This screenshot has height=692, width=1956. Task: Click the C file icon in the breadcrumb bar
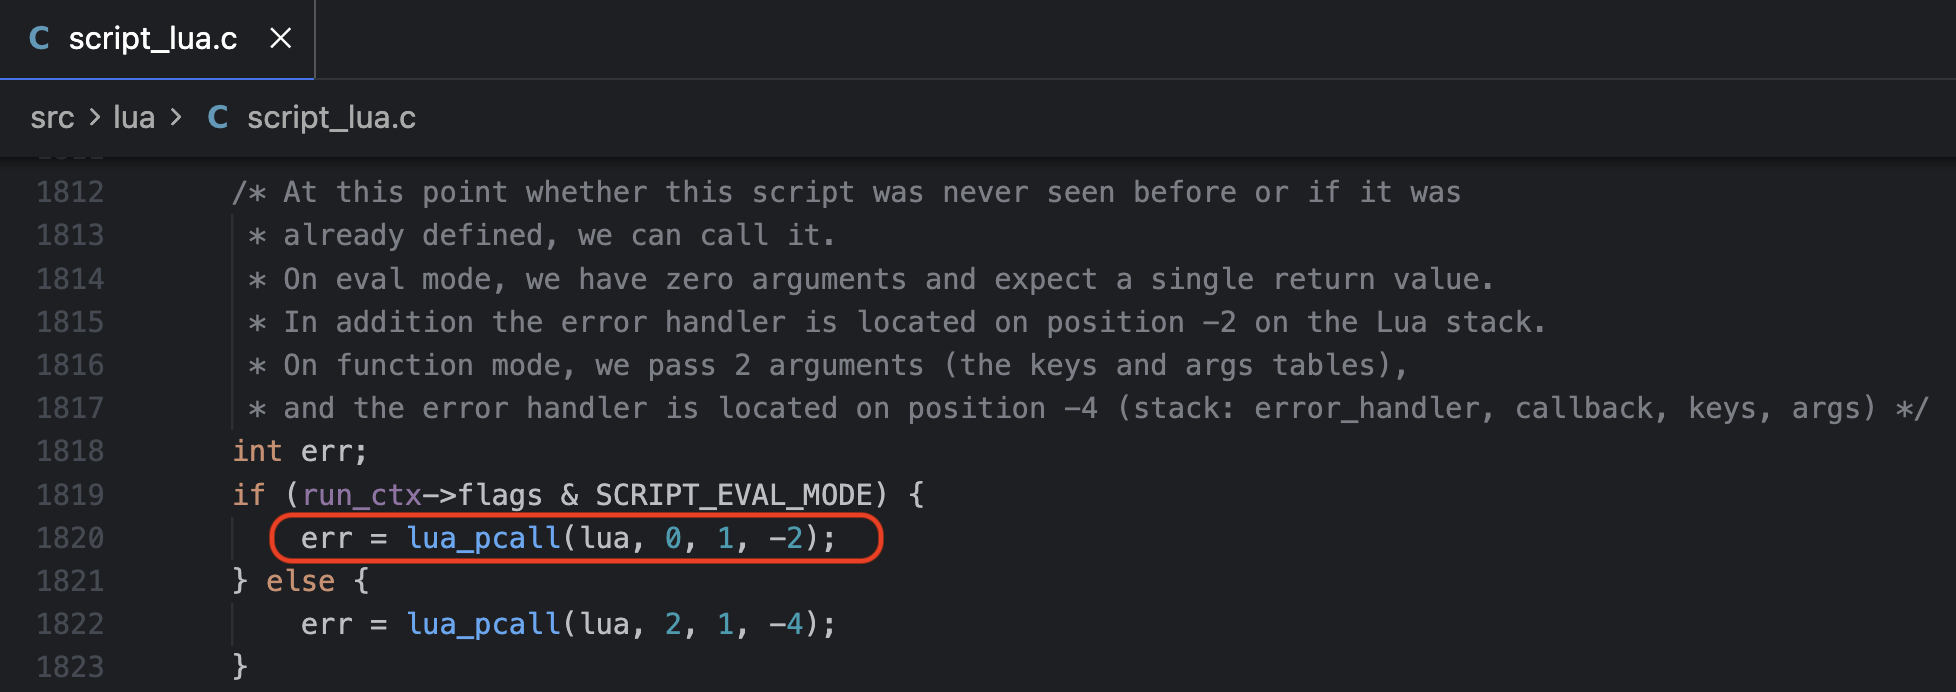click(x=217, y=118)
